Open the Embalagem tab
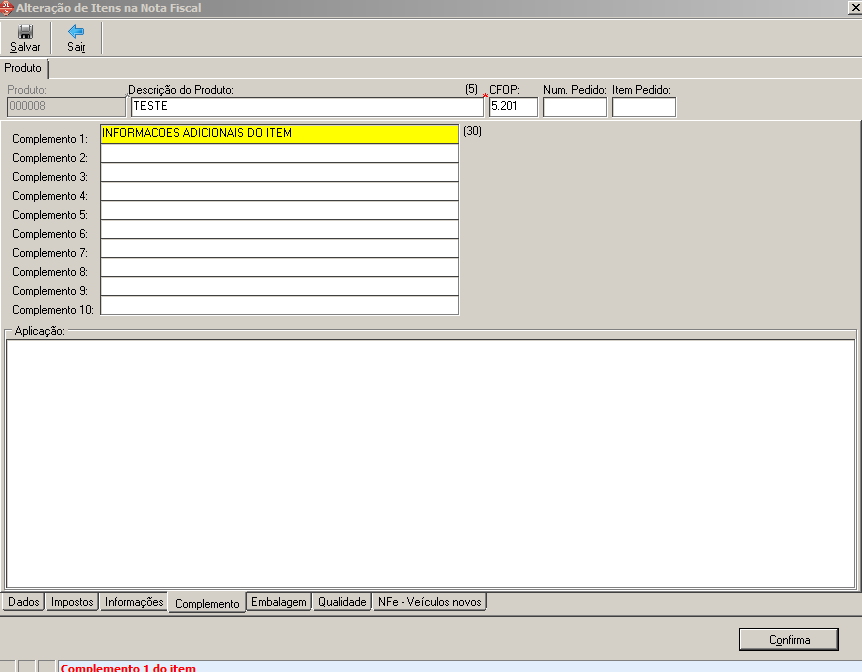Image resolution: width=862 pixels, height=672 pixels. click(279, 602)
